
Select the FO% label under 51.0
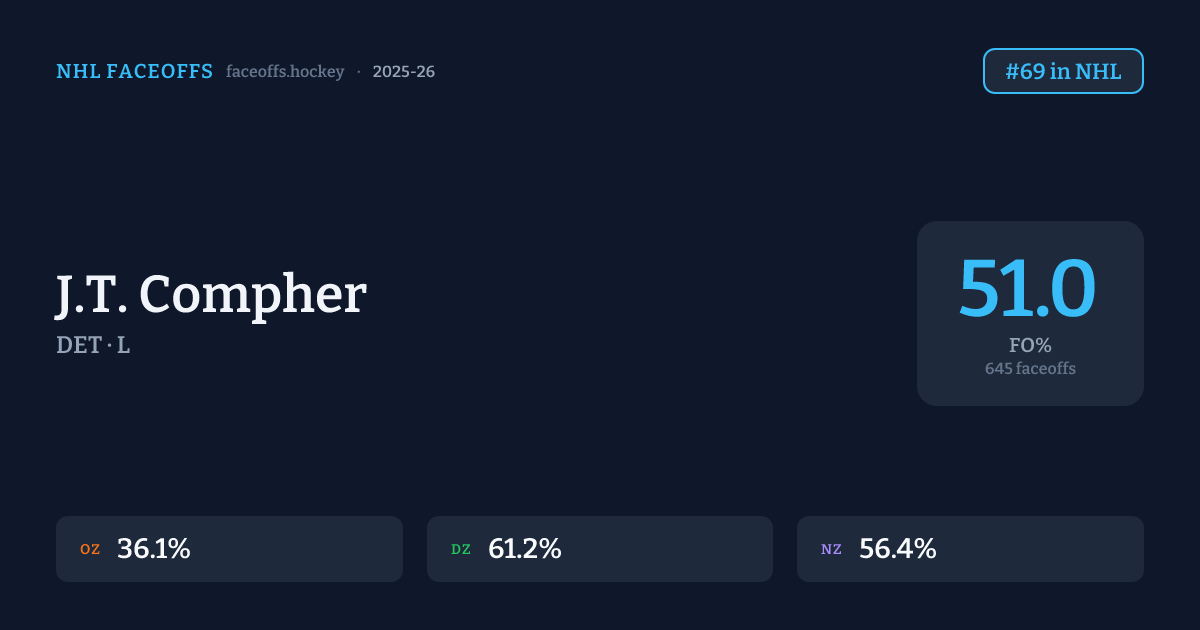[1030, 346]
